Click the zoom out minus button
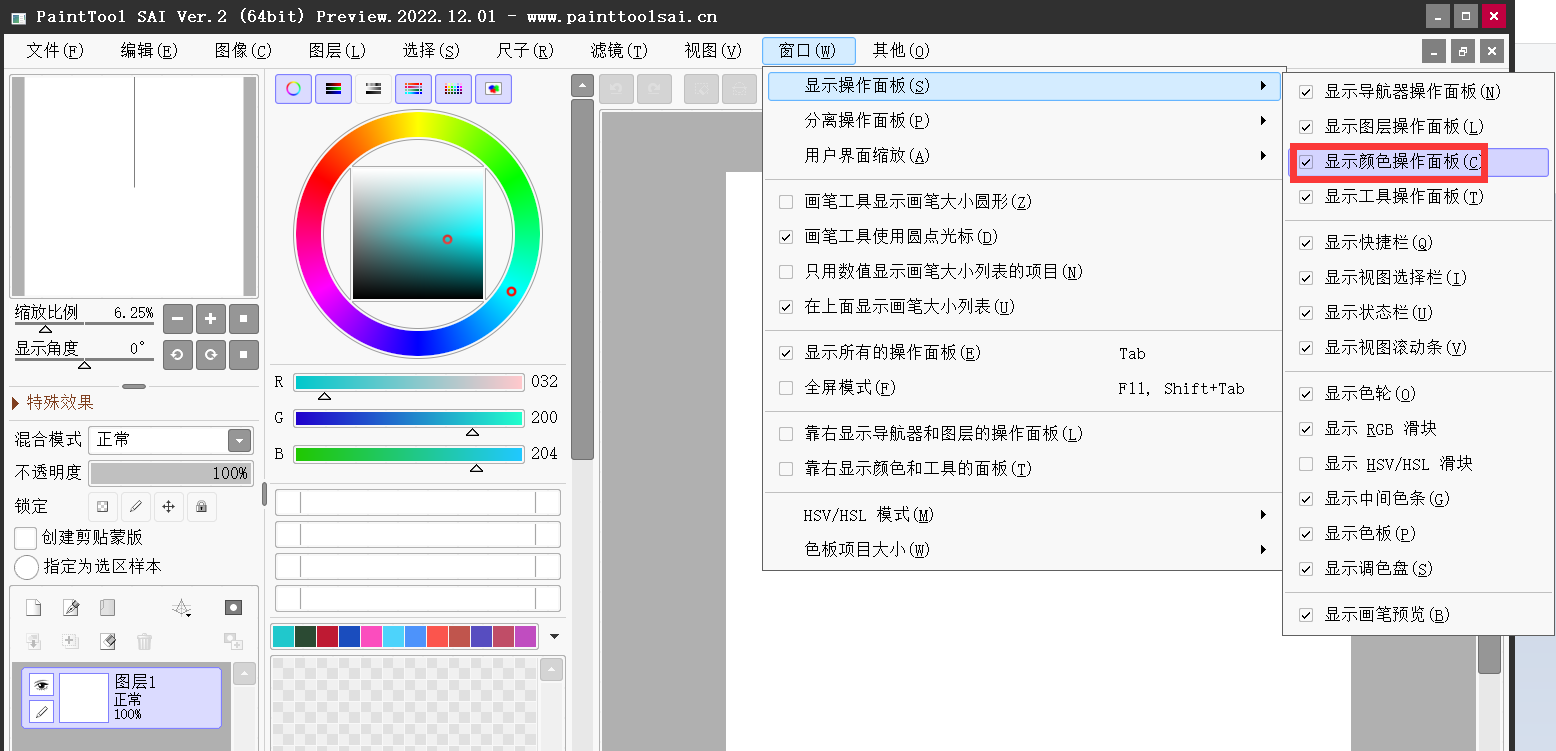The height and width of the screenshot is (751, 1556). pyautogui.click(x=178, y=319)
